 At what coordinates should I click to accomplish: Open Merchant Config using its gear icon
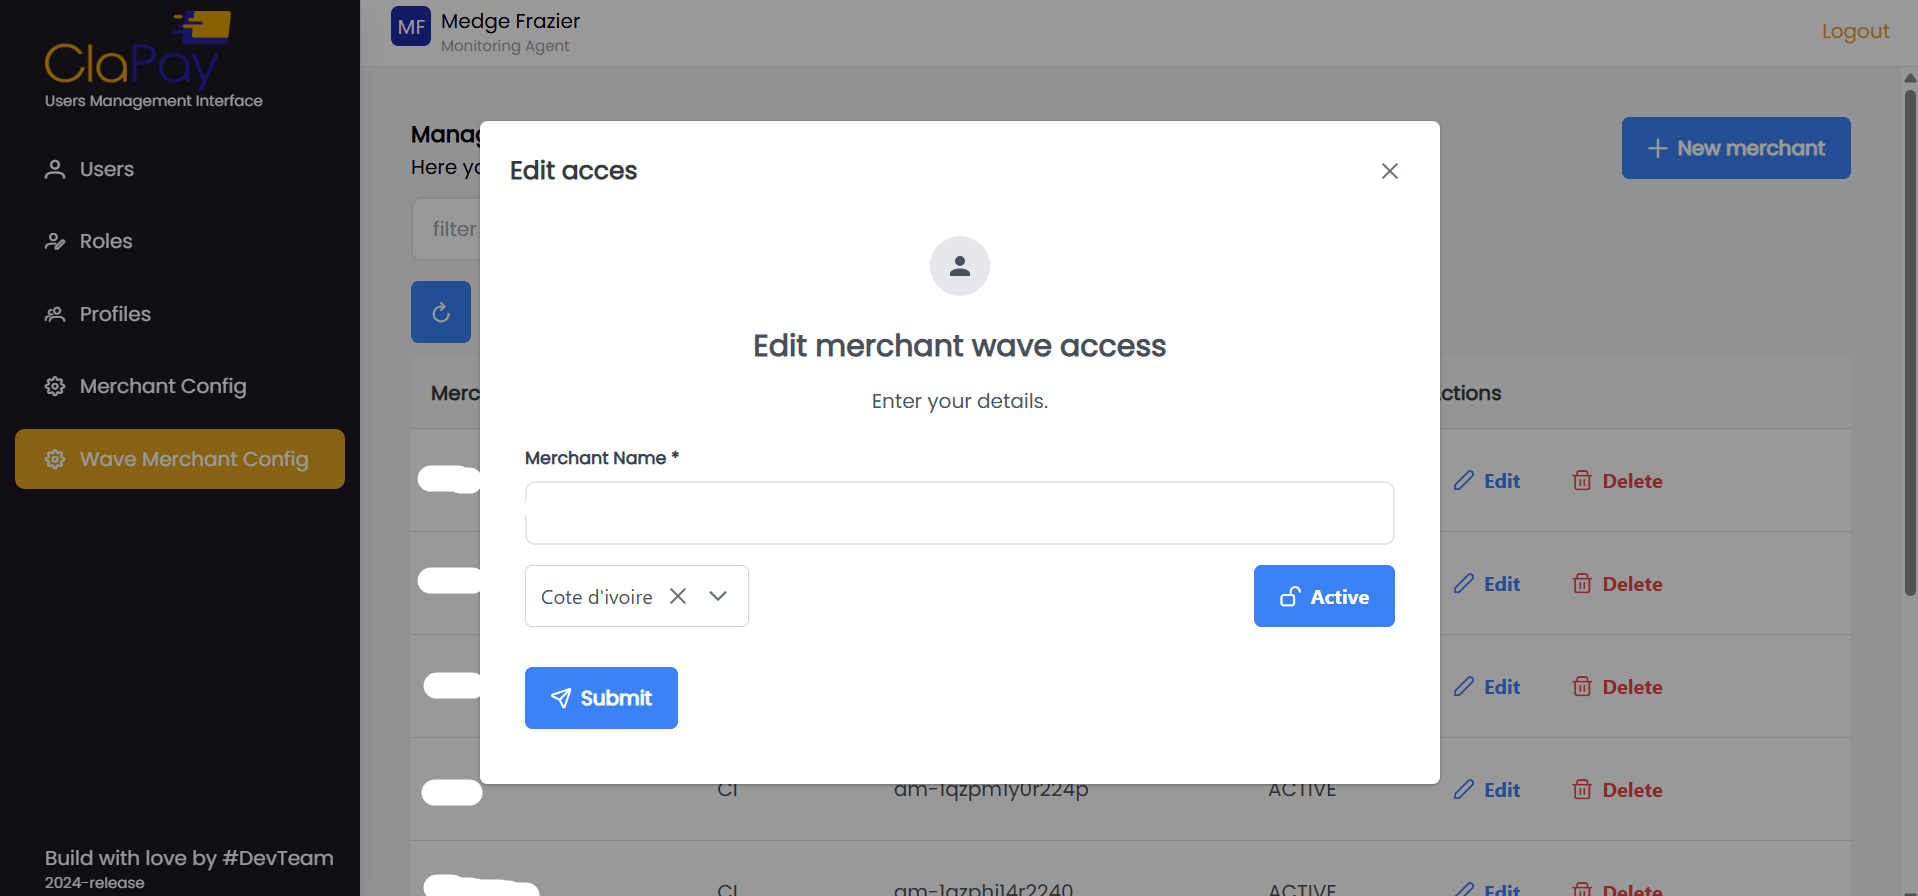[x=54, y=385]
